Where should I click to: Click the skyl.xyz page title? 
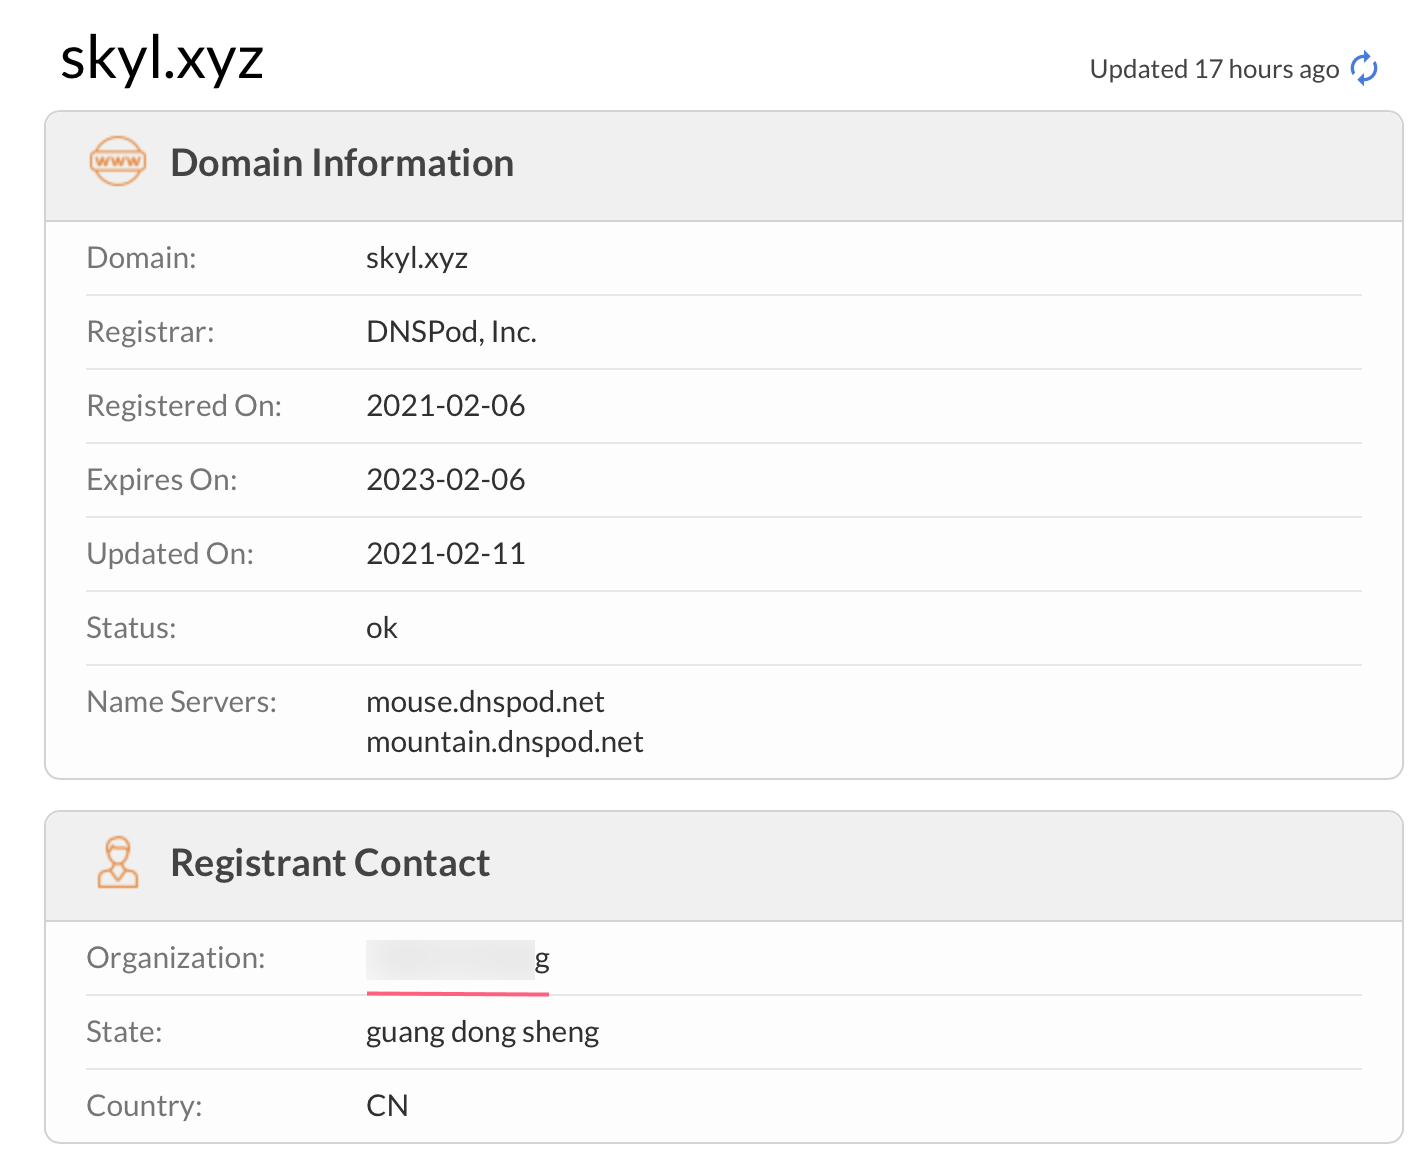click(162, 59)
